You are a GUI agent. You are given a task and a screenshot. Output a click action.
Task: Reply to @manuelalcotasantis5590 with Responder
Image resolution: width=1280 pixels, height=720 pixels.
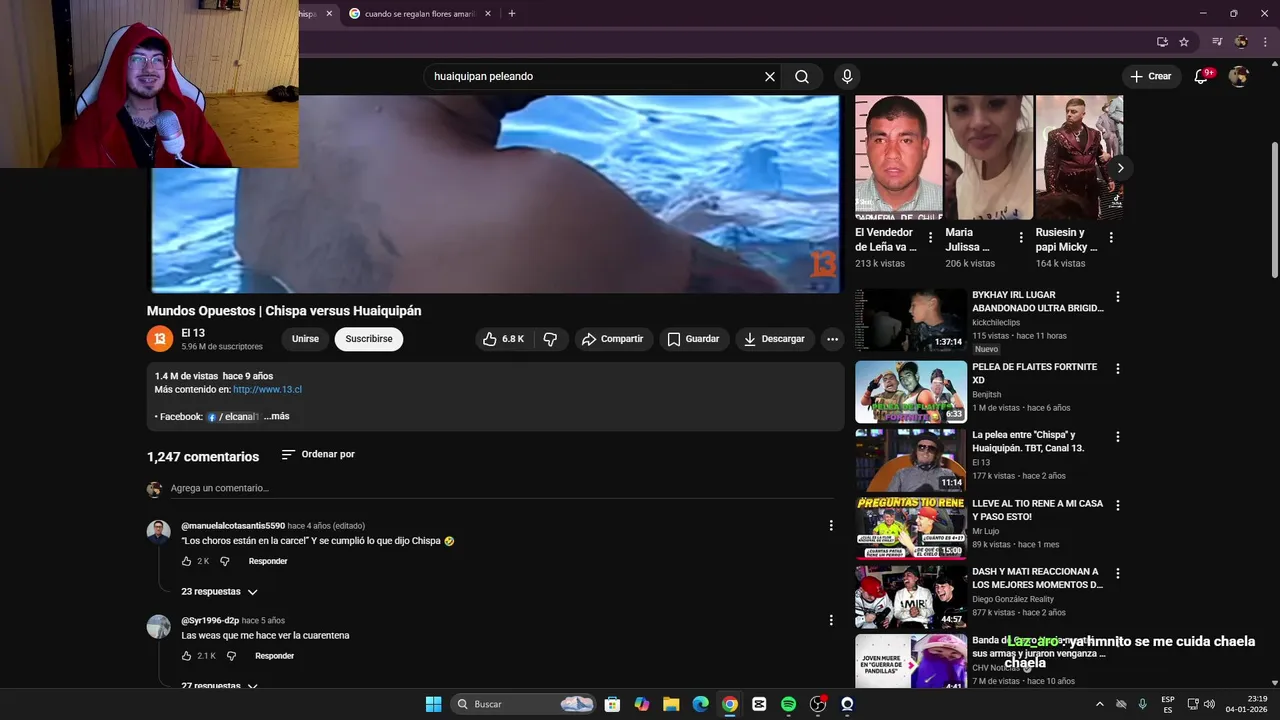coord(268,561)
